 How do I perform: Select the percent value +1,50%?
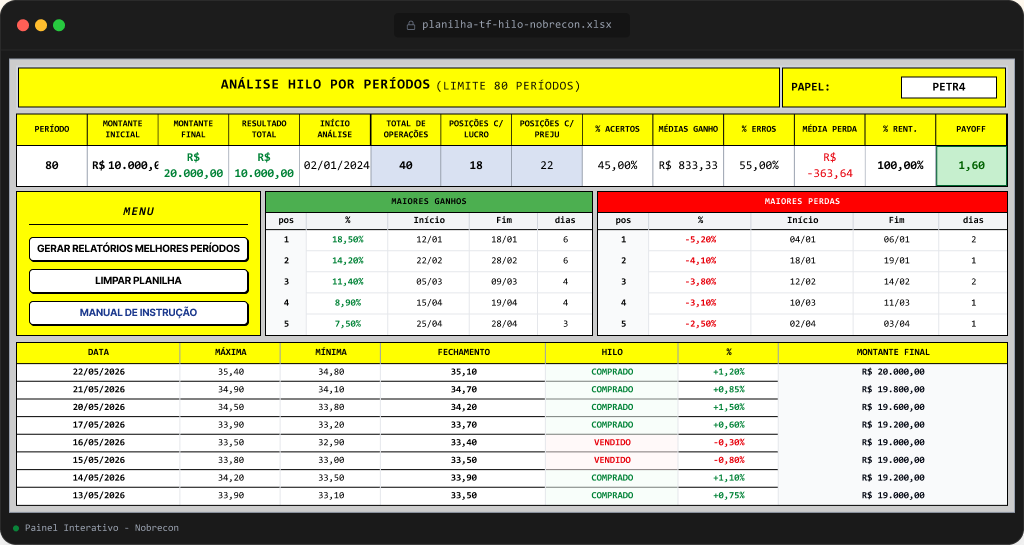click(x=728, y=407)
